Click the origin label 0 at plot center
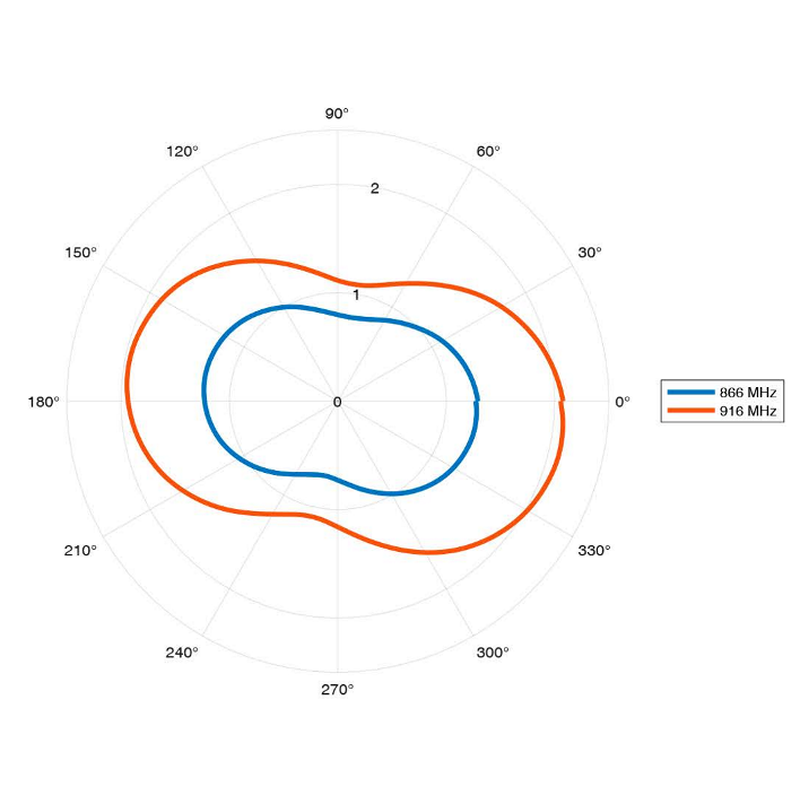Screen dimensions: 800x800 (x=337, y=402)
